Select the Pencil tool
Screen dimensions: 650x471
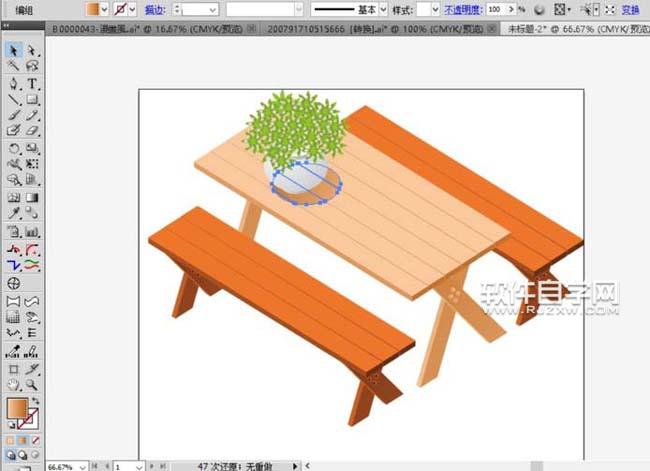(32, 115)
